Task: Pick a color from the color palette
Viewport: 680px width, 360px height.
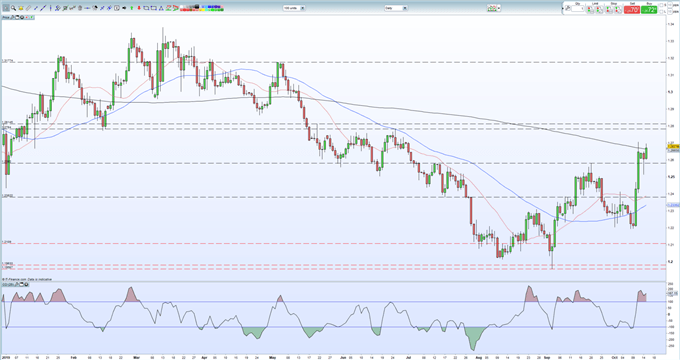Action: [x=202, y=8]
